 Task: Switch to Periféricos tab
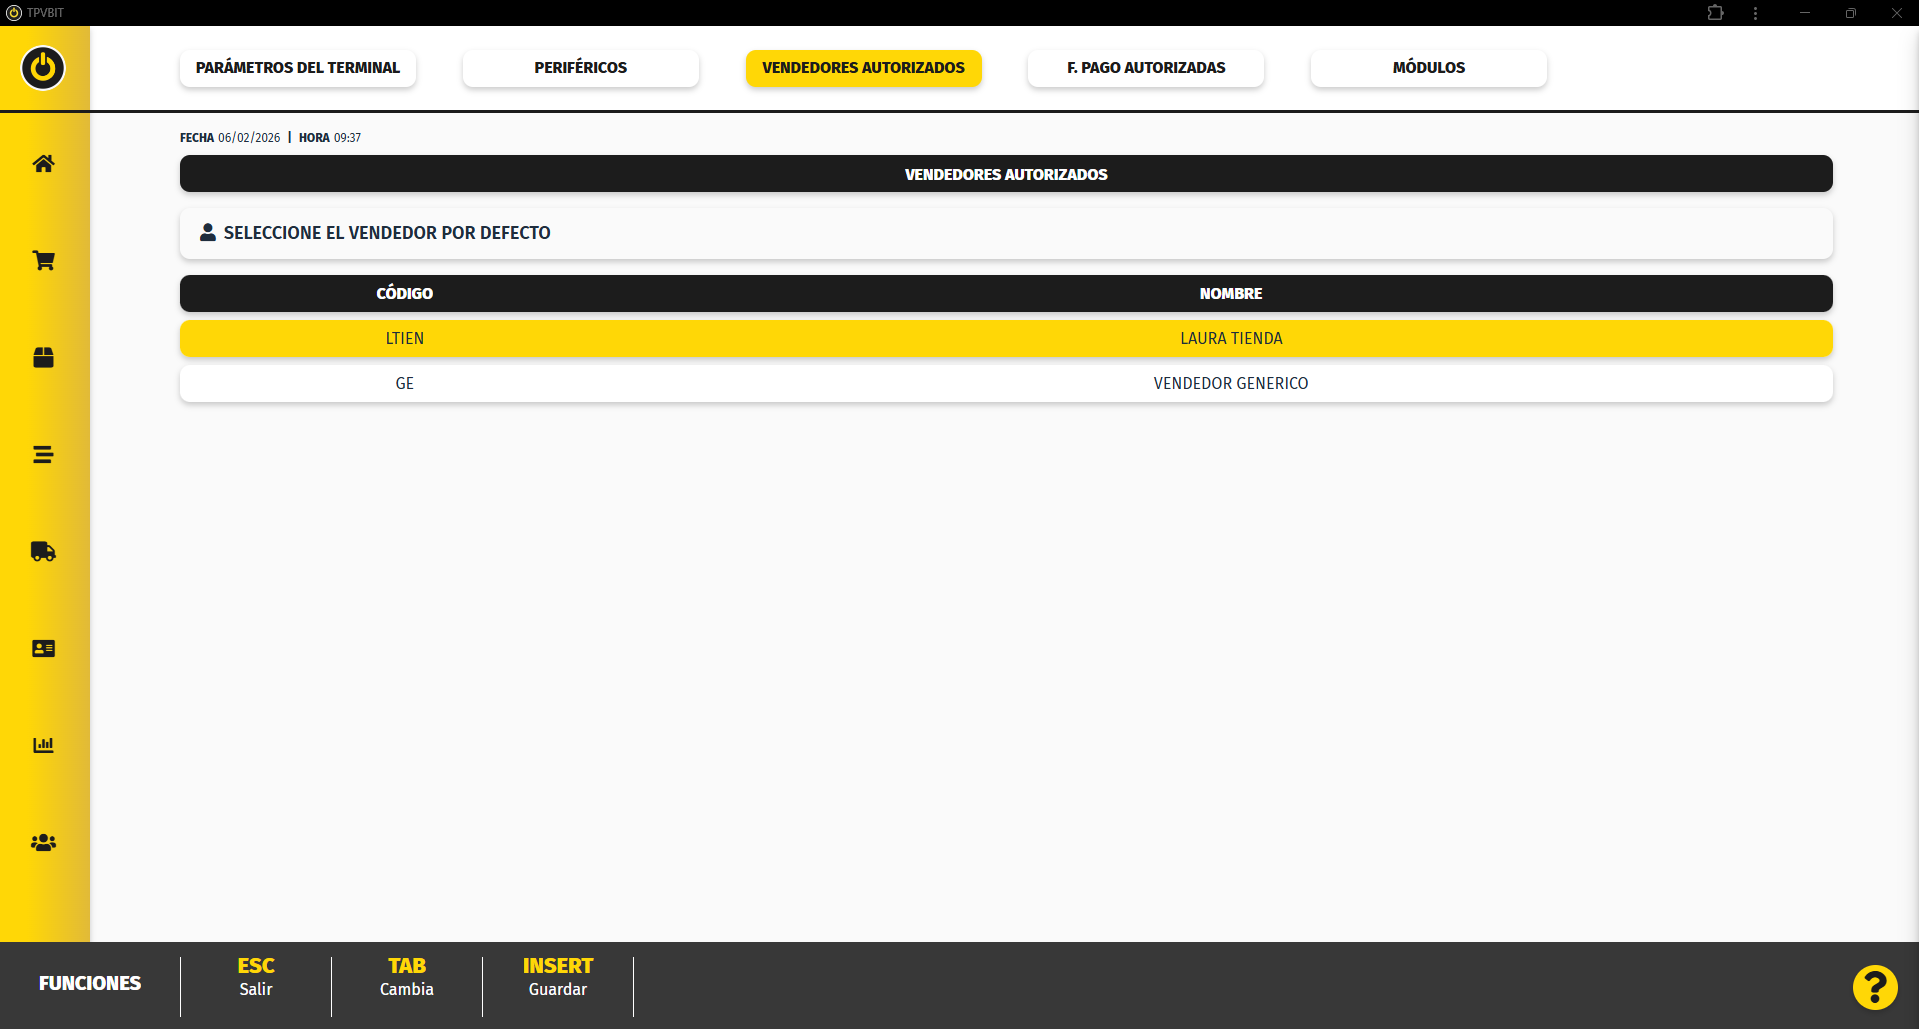580,68
